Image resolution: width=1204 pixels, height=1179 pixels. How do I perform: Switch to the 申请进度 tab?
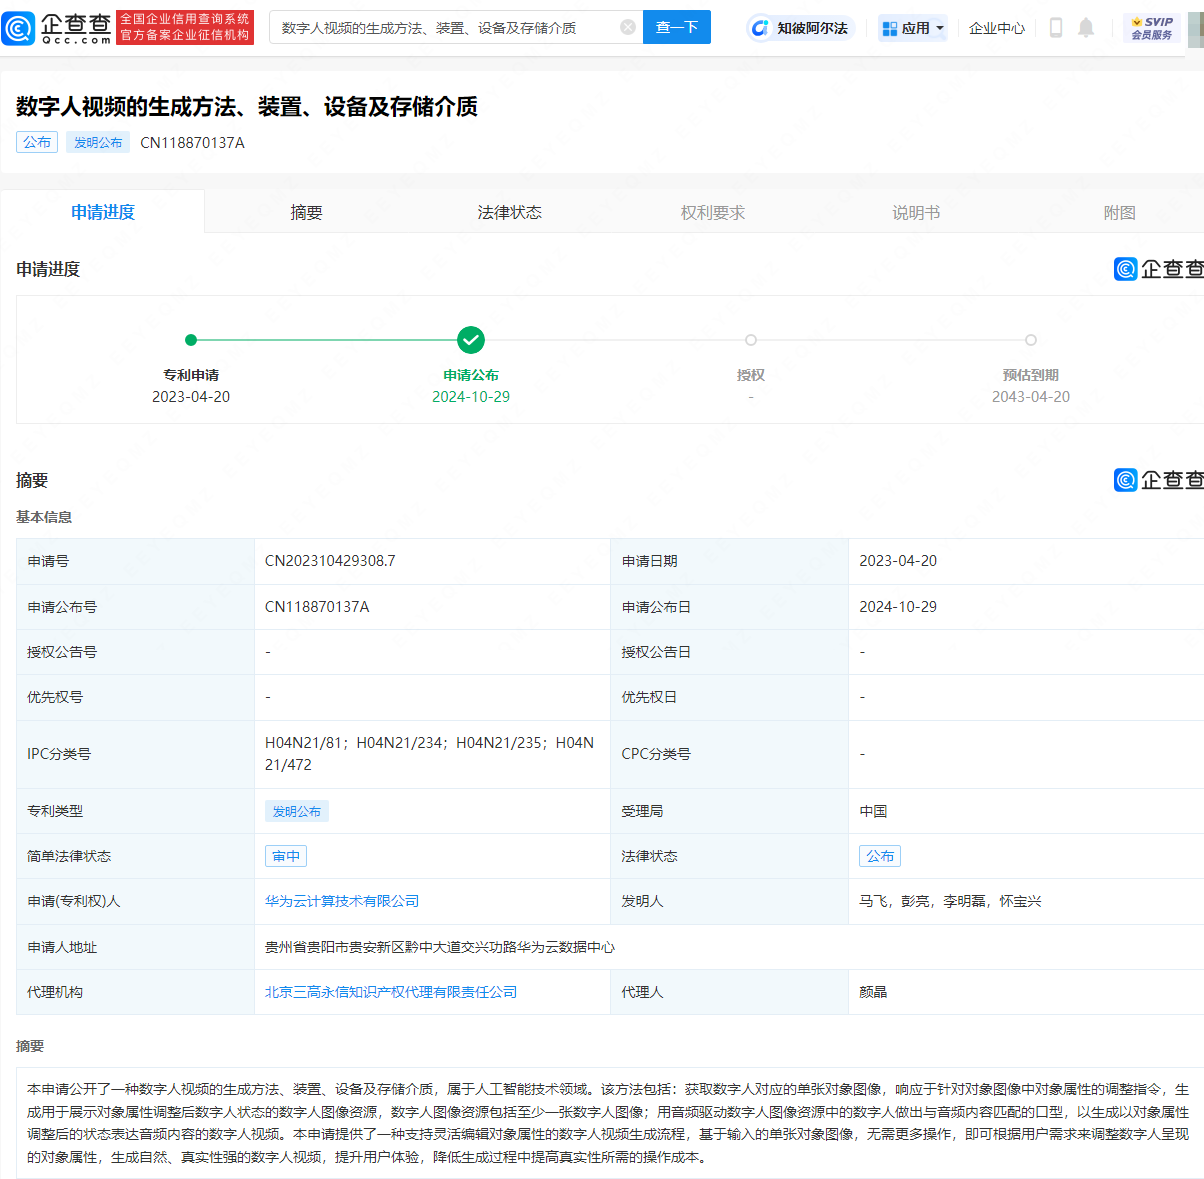103,212
